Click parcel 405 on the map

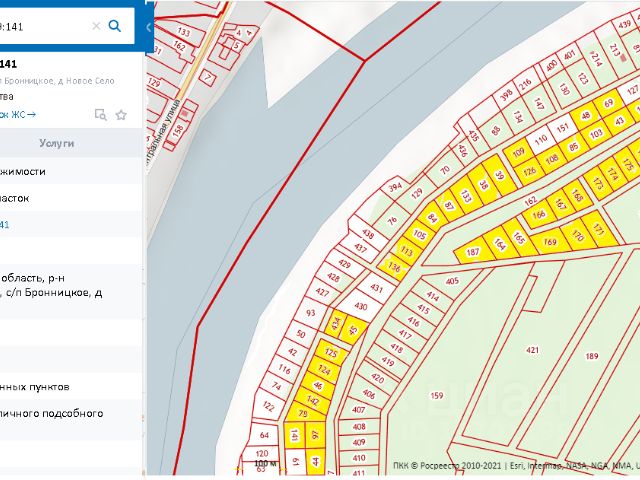[452, 281]
